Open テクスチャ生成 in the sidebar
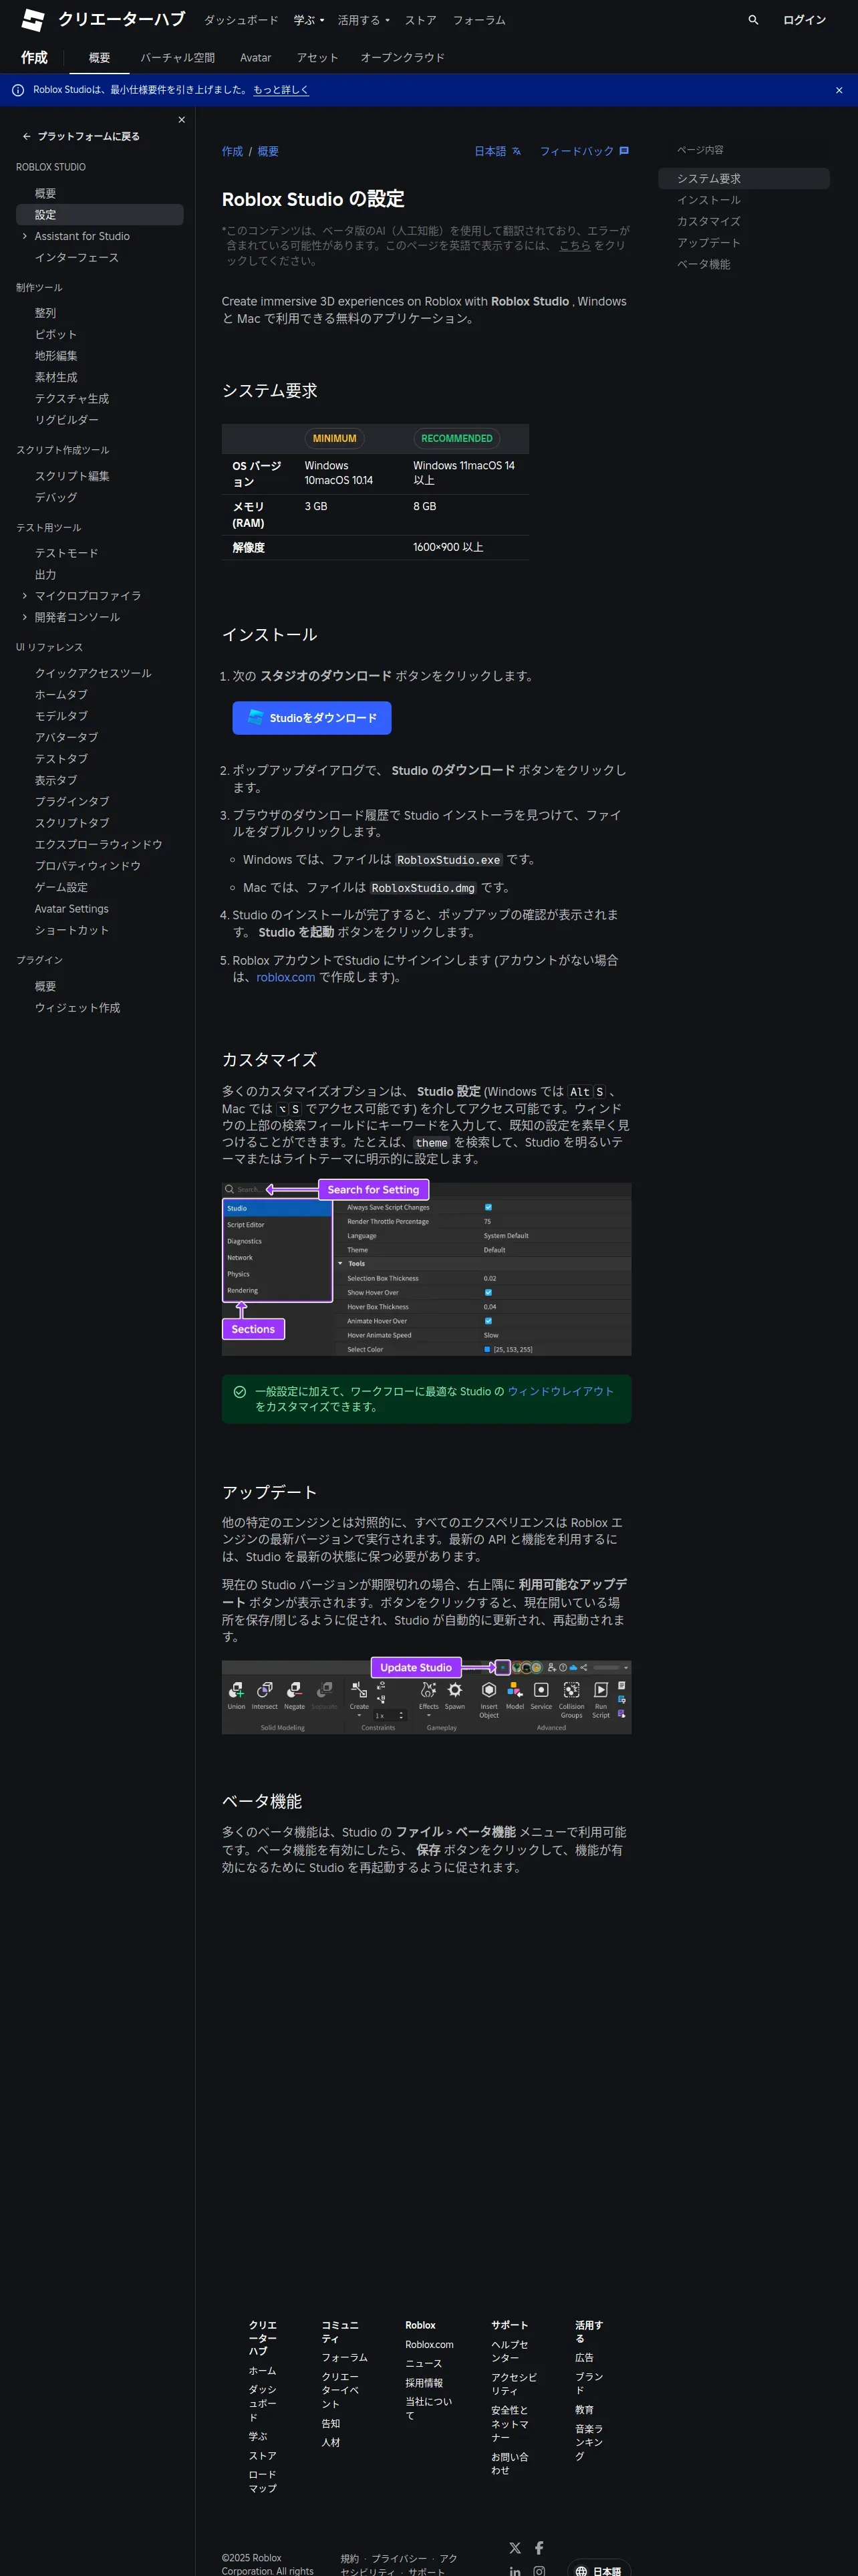Image resolution: width=858 pixels, height=2576 pixels. [x=71, y=399]
